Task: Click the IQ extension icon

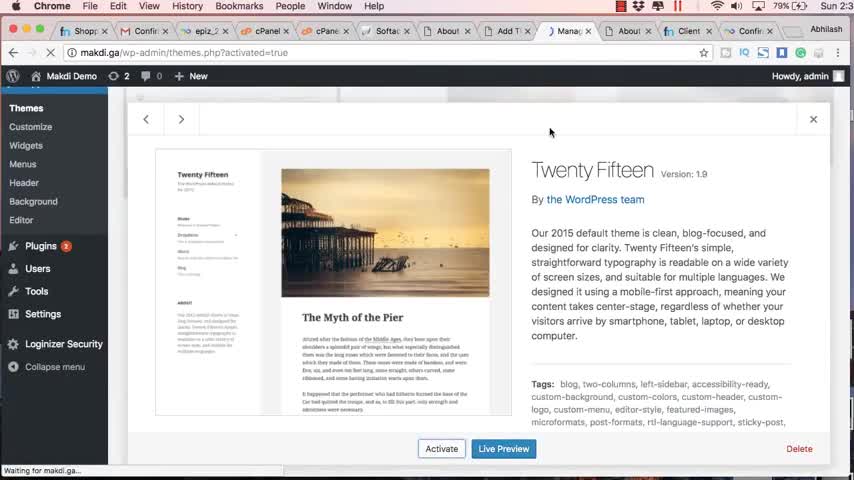Action: [x=745, y=52]
